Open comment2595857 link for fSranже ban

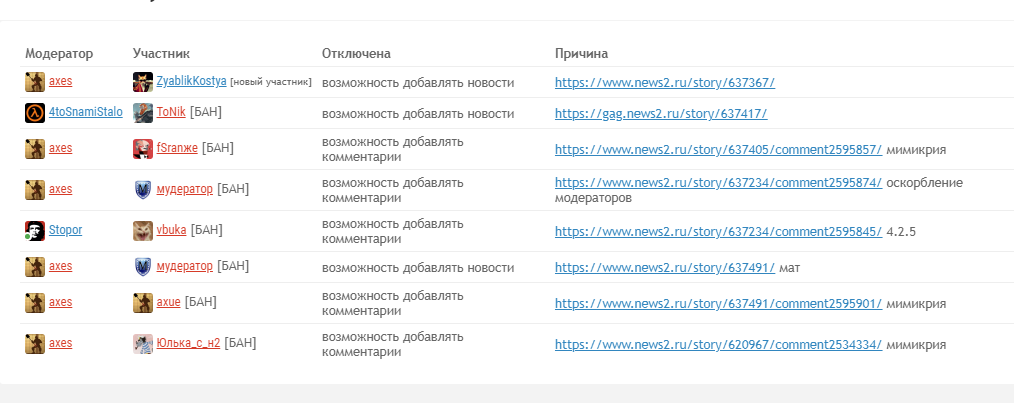click(718, 149)
